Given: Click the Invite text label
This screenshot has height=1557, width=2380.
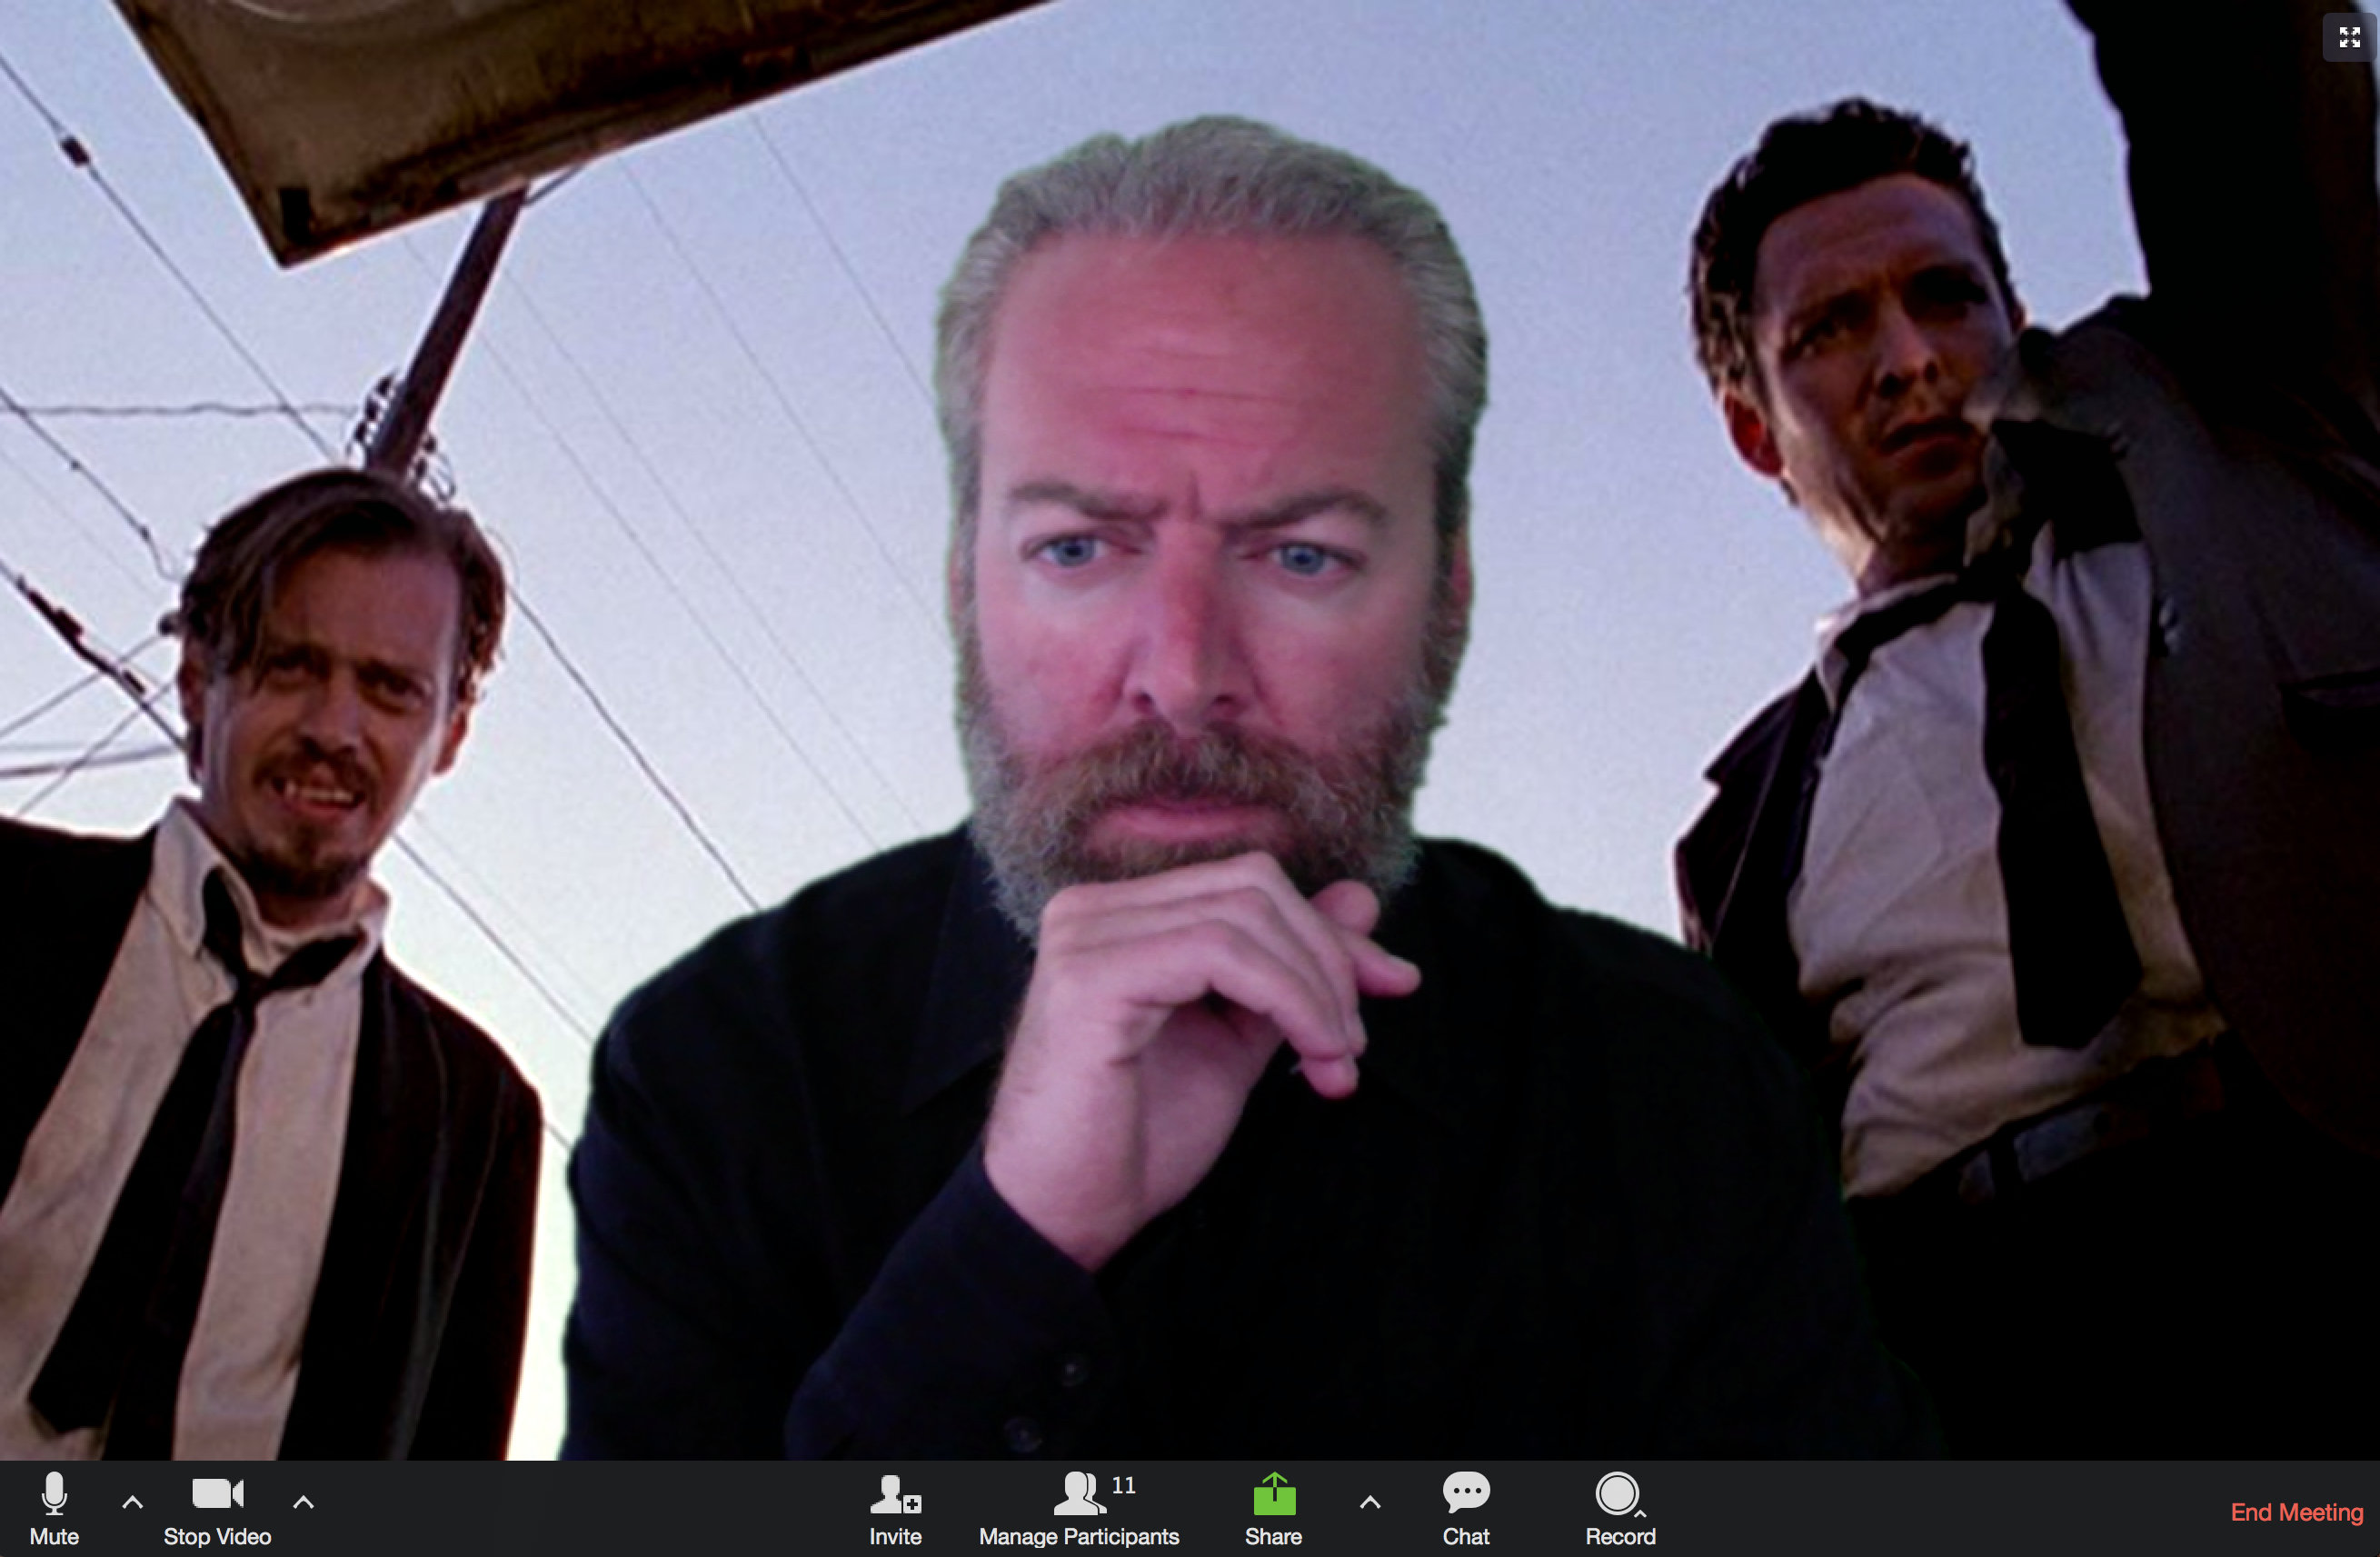Looking at the screenshot, I should (x=894, y=1536).
